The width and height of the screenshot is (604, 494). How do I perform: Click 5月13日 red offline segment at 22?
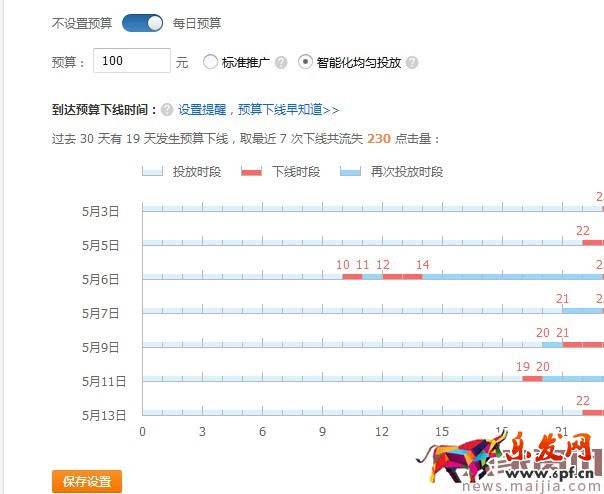pos(592,412)
